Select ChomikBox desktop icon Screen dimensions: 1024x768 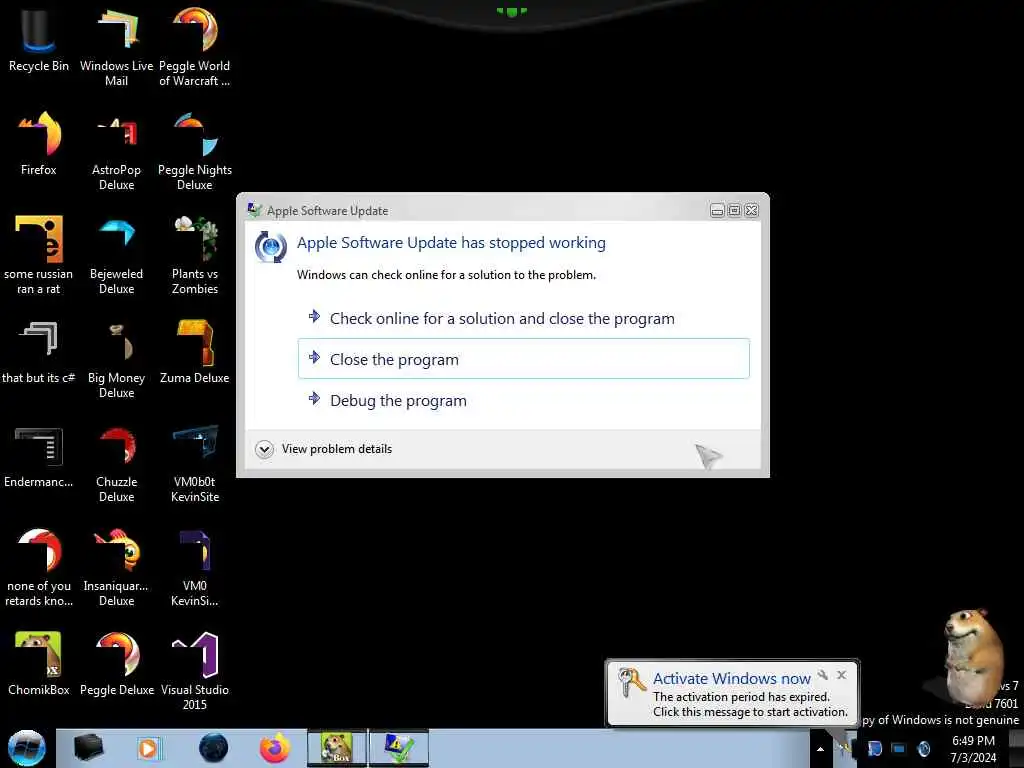pyautogui.click(x=39, y=664)
